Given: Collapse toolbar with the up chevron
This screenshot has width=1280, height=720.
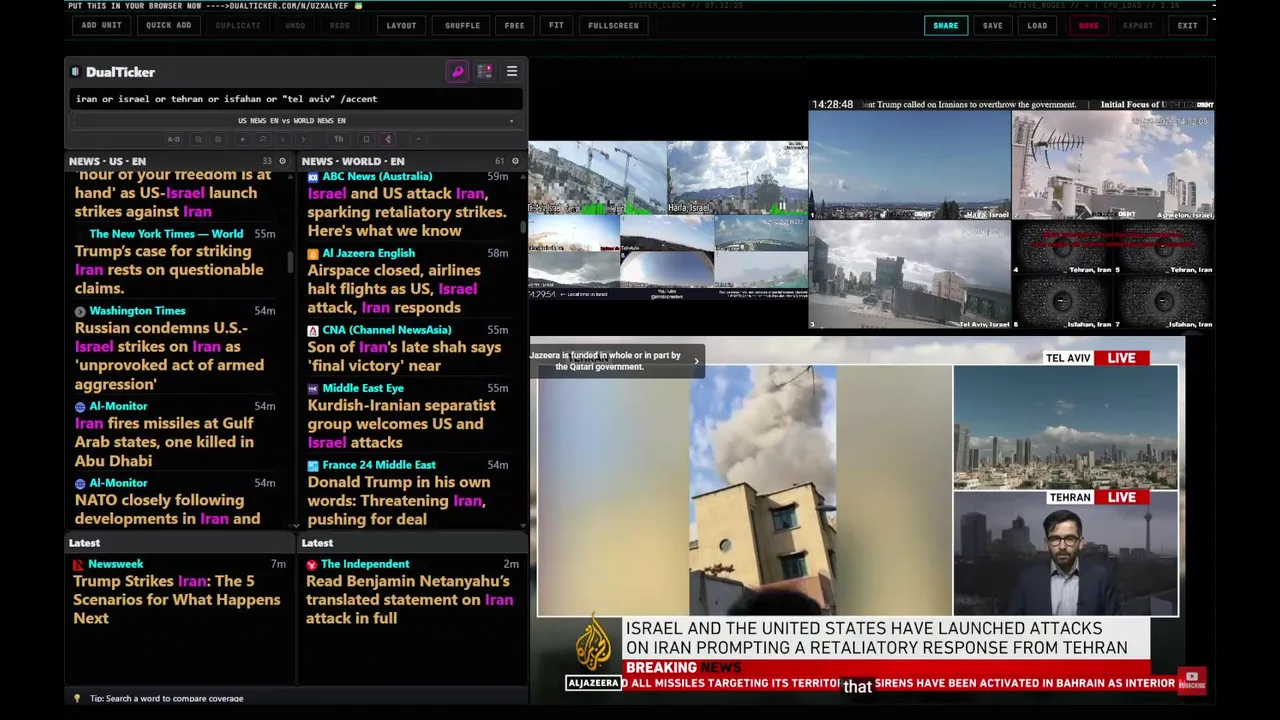Looking at the screenshot, I should [x=419, y=139].
